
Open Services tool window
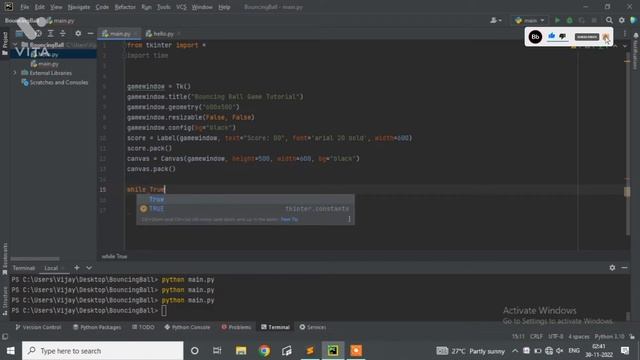click(313, 327)
